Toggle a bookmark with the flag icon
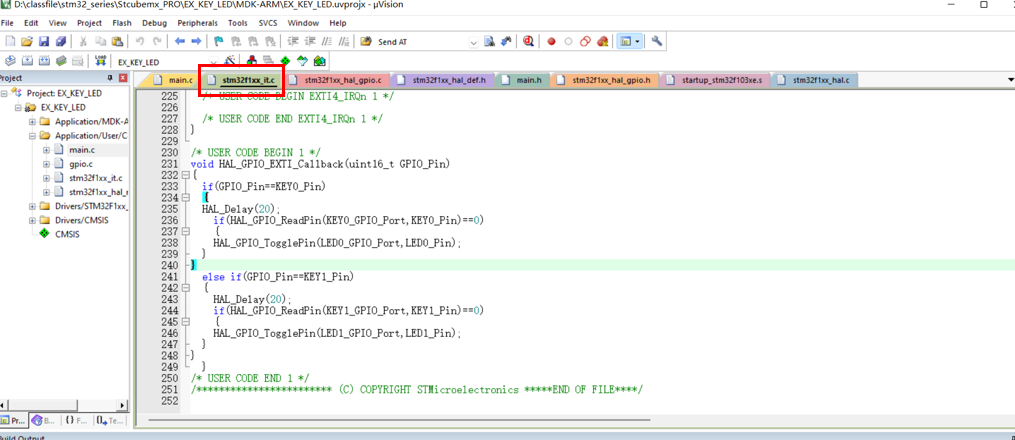 pos(219,41)
